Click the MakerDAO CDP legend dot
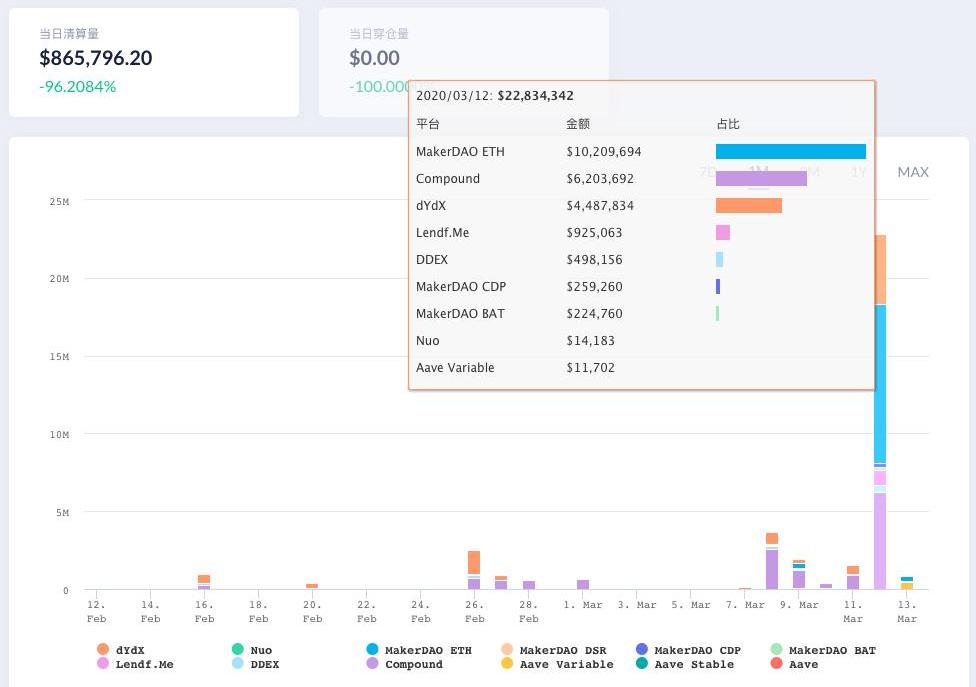 tap(642, 650)
